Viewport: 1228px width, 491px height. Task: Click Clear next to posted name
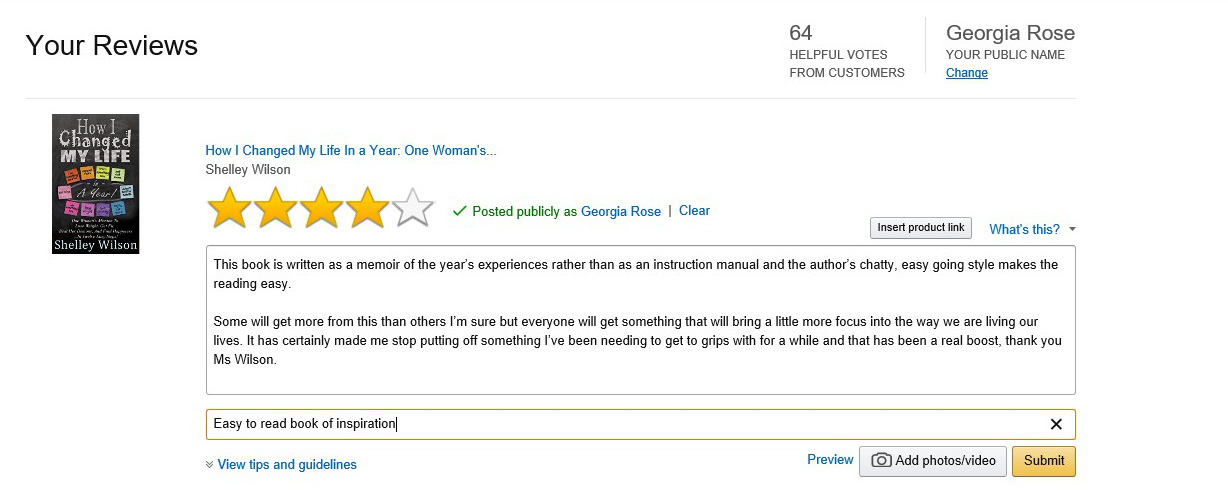(694, 211)
